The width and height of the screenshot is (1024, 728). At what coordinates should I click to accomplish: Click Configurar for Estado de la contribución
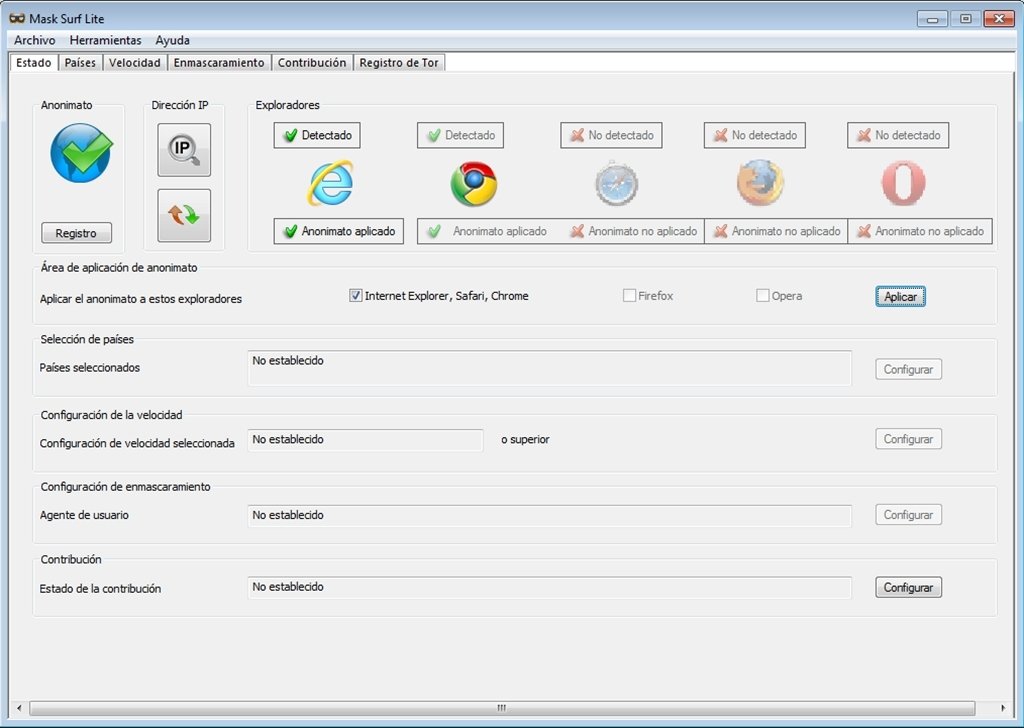pos(908,587)
